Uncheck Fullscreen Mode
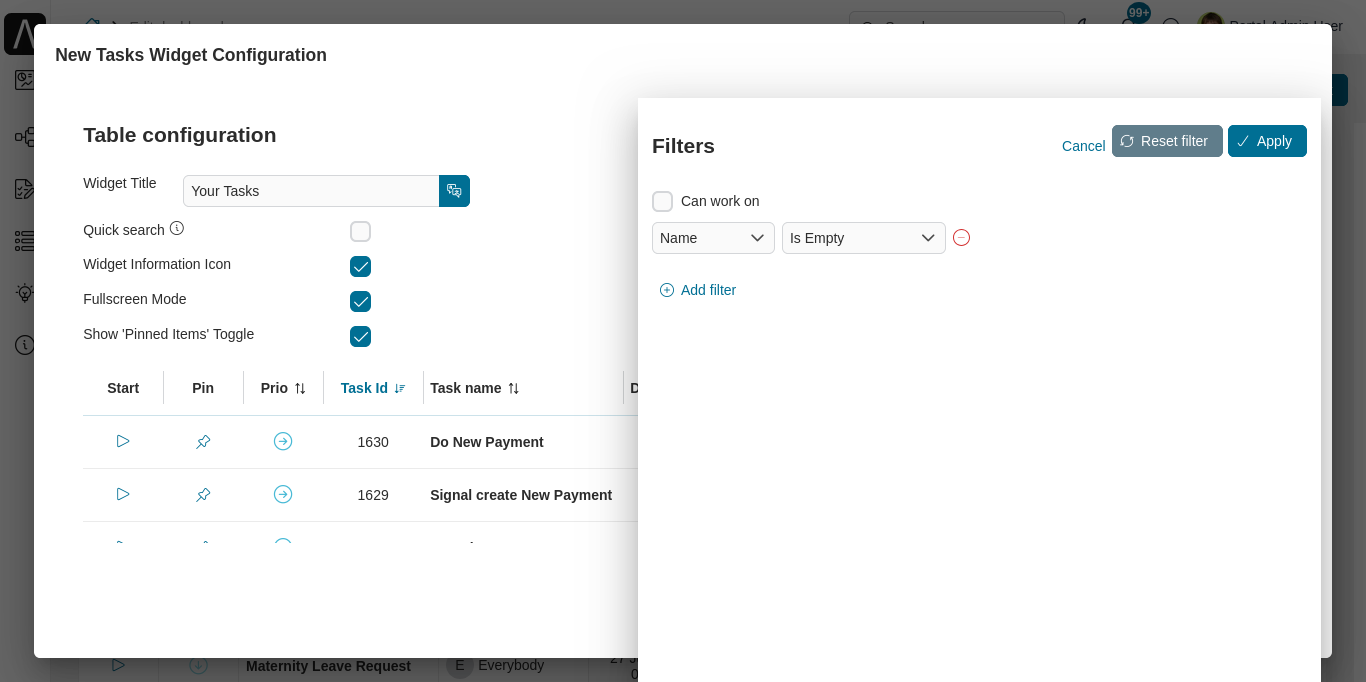1366x682 pixels. 360,302
